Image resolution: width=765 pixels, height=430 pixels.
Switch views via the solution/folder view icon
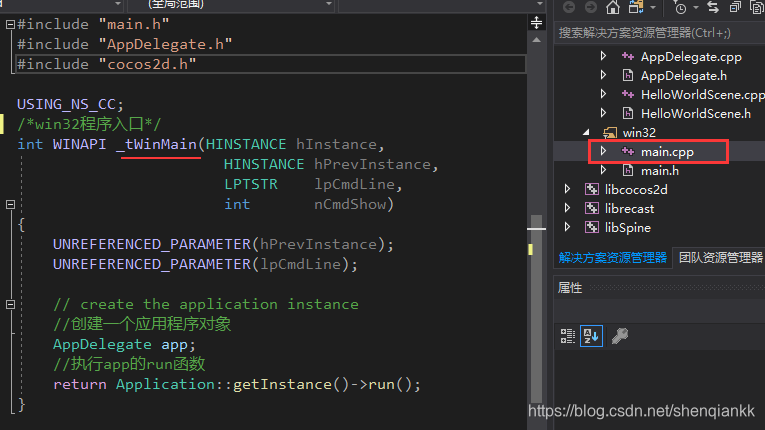(636, 7)
